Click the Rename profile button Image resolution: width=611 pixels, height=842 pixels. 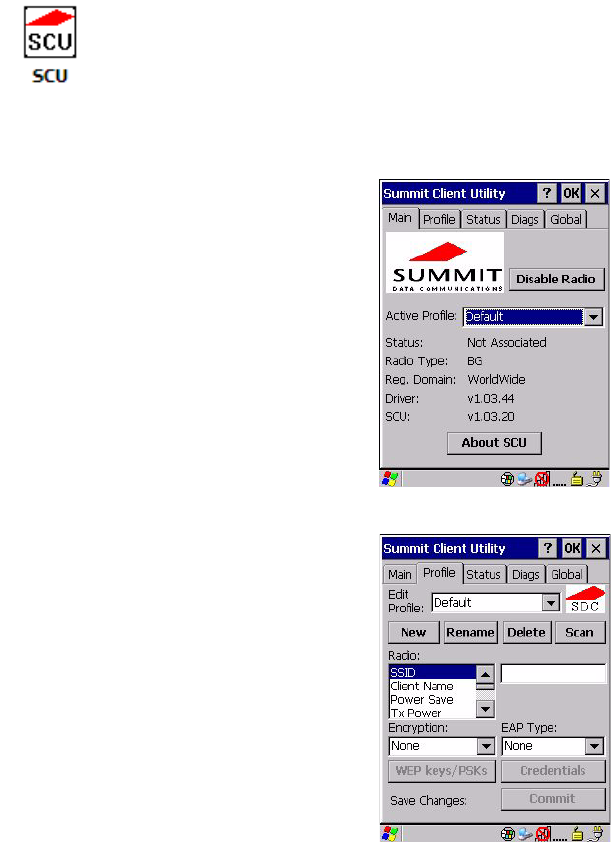[x=470, y=633]
